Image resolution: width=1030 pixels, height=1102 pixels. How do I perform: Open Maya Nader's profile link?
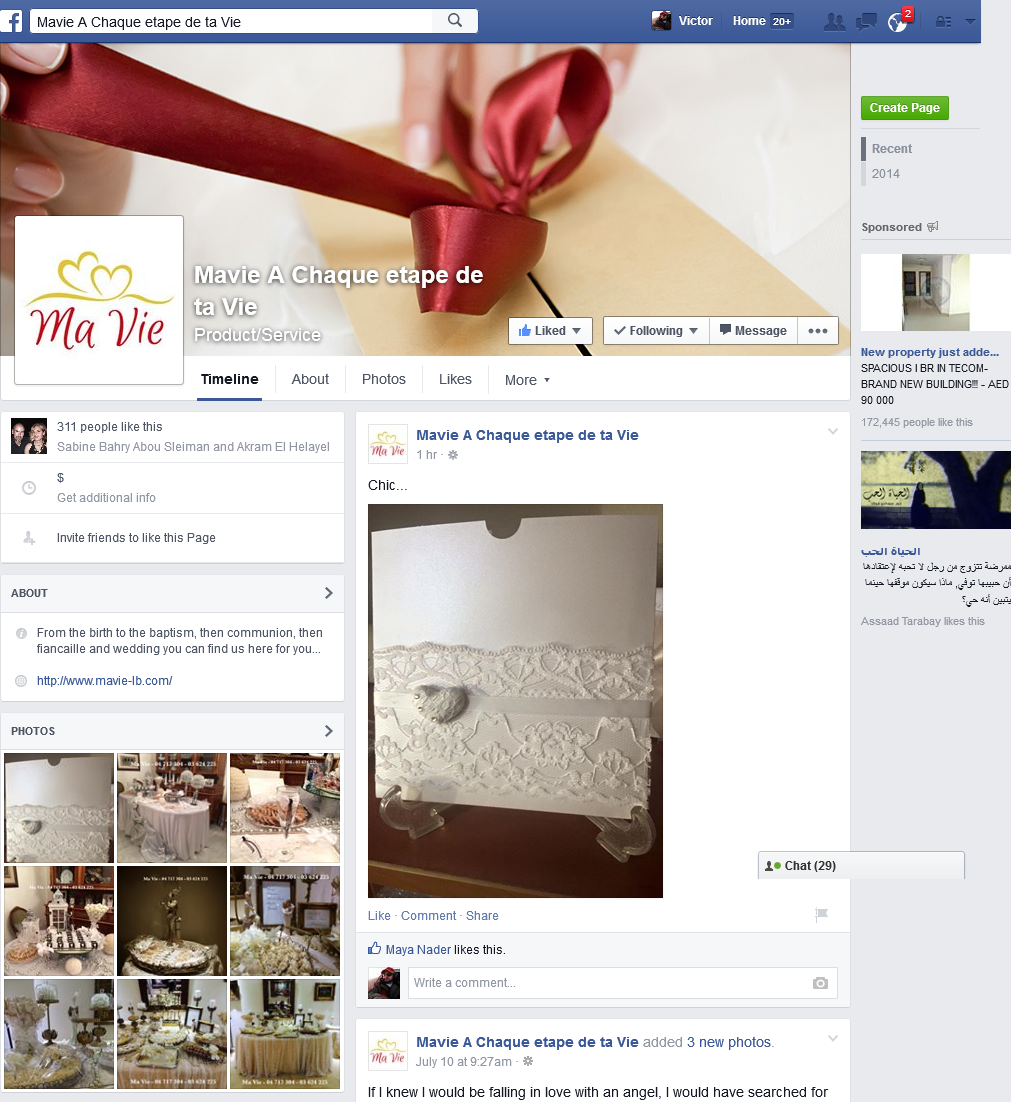click(x=418, y=949)
